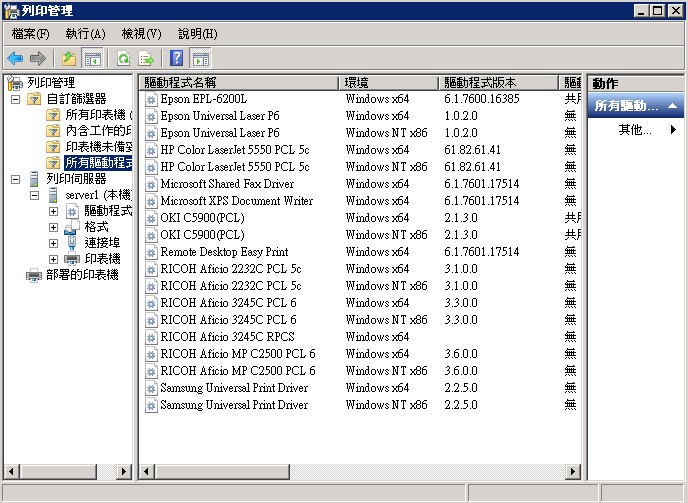Viewport: 688px width, 503px height.
Task: Collapse the 自訂篩選器 tree node
Action: click(x=15, y=99)
